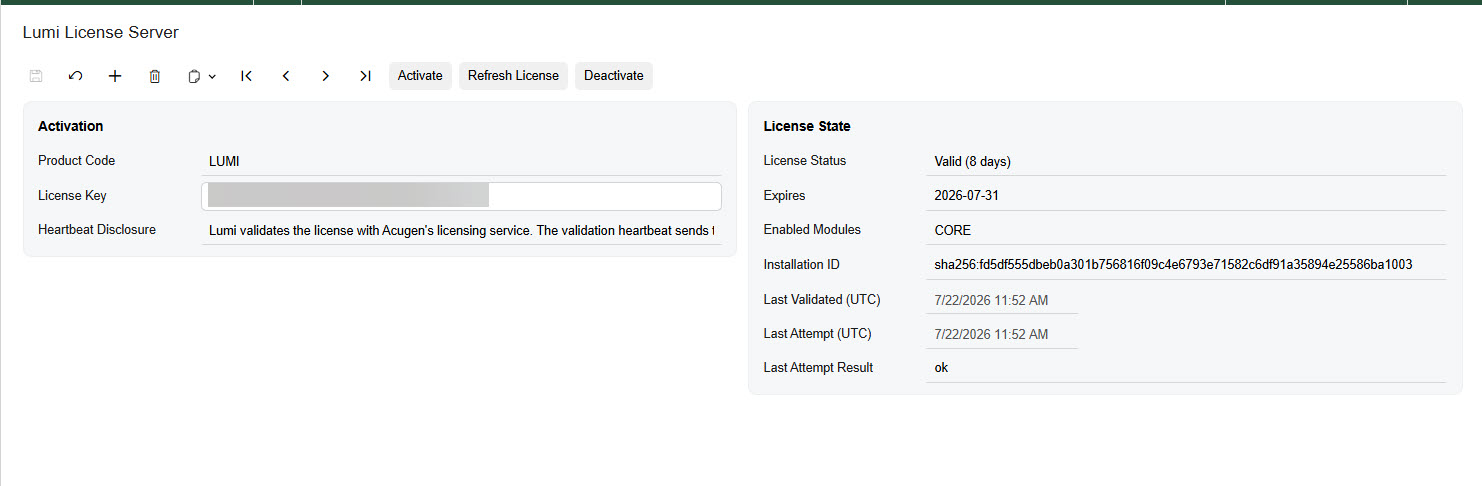Click the Product Code value LUMI
This screenshot has height=486, width=1482.
pyautogui.click(x=224, y=161)
